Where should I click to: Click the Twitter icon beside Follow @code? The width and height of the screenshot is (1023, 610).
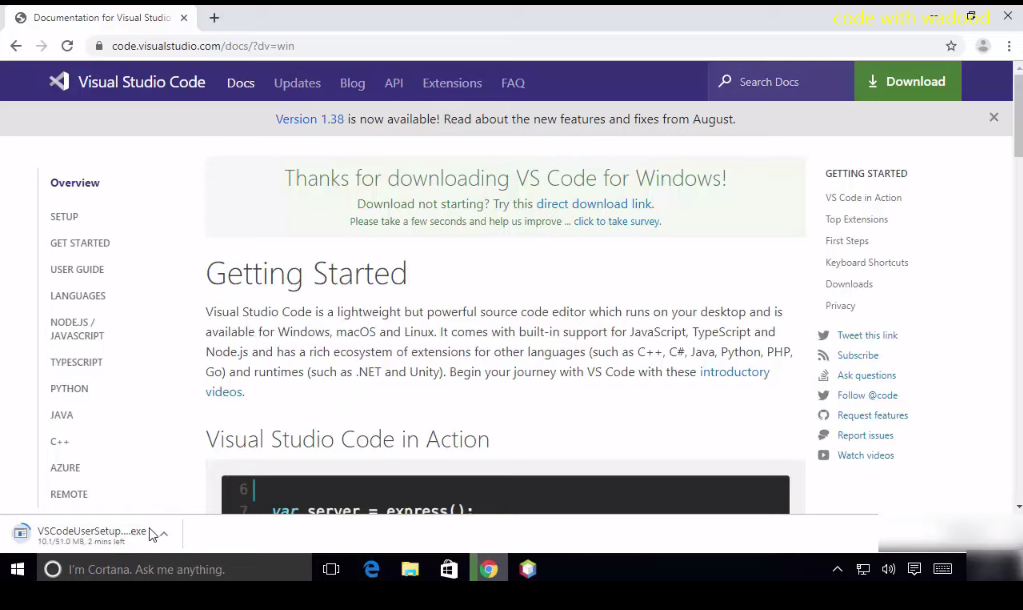[823, 395]
